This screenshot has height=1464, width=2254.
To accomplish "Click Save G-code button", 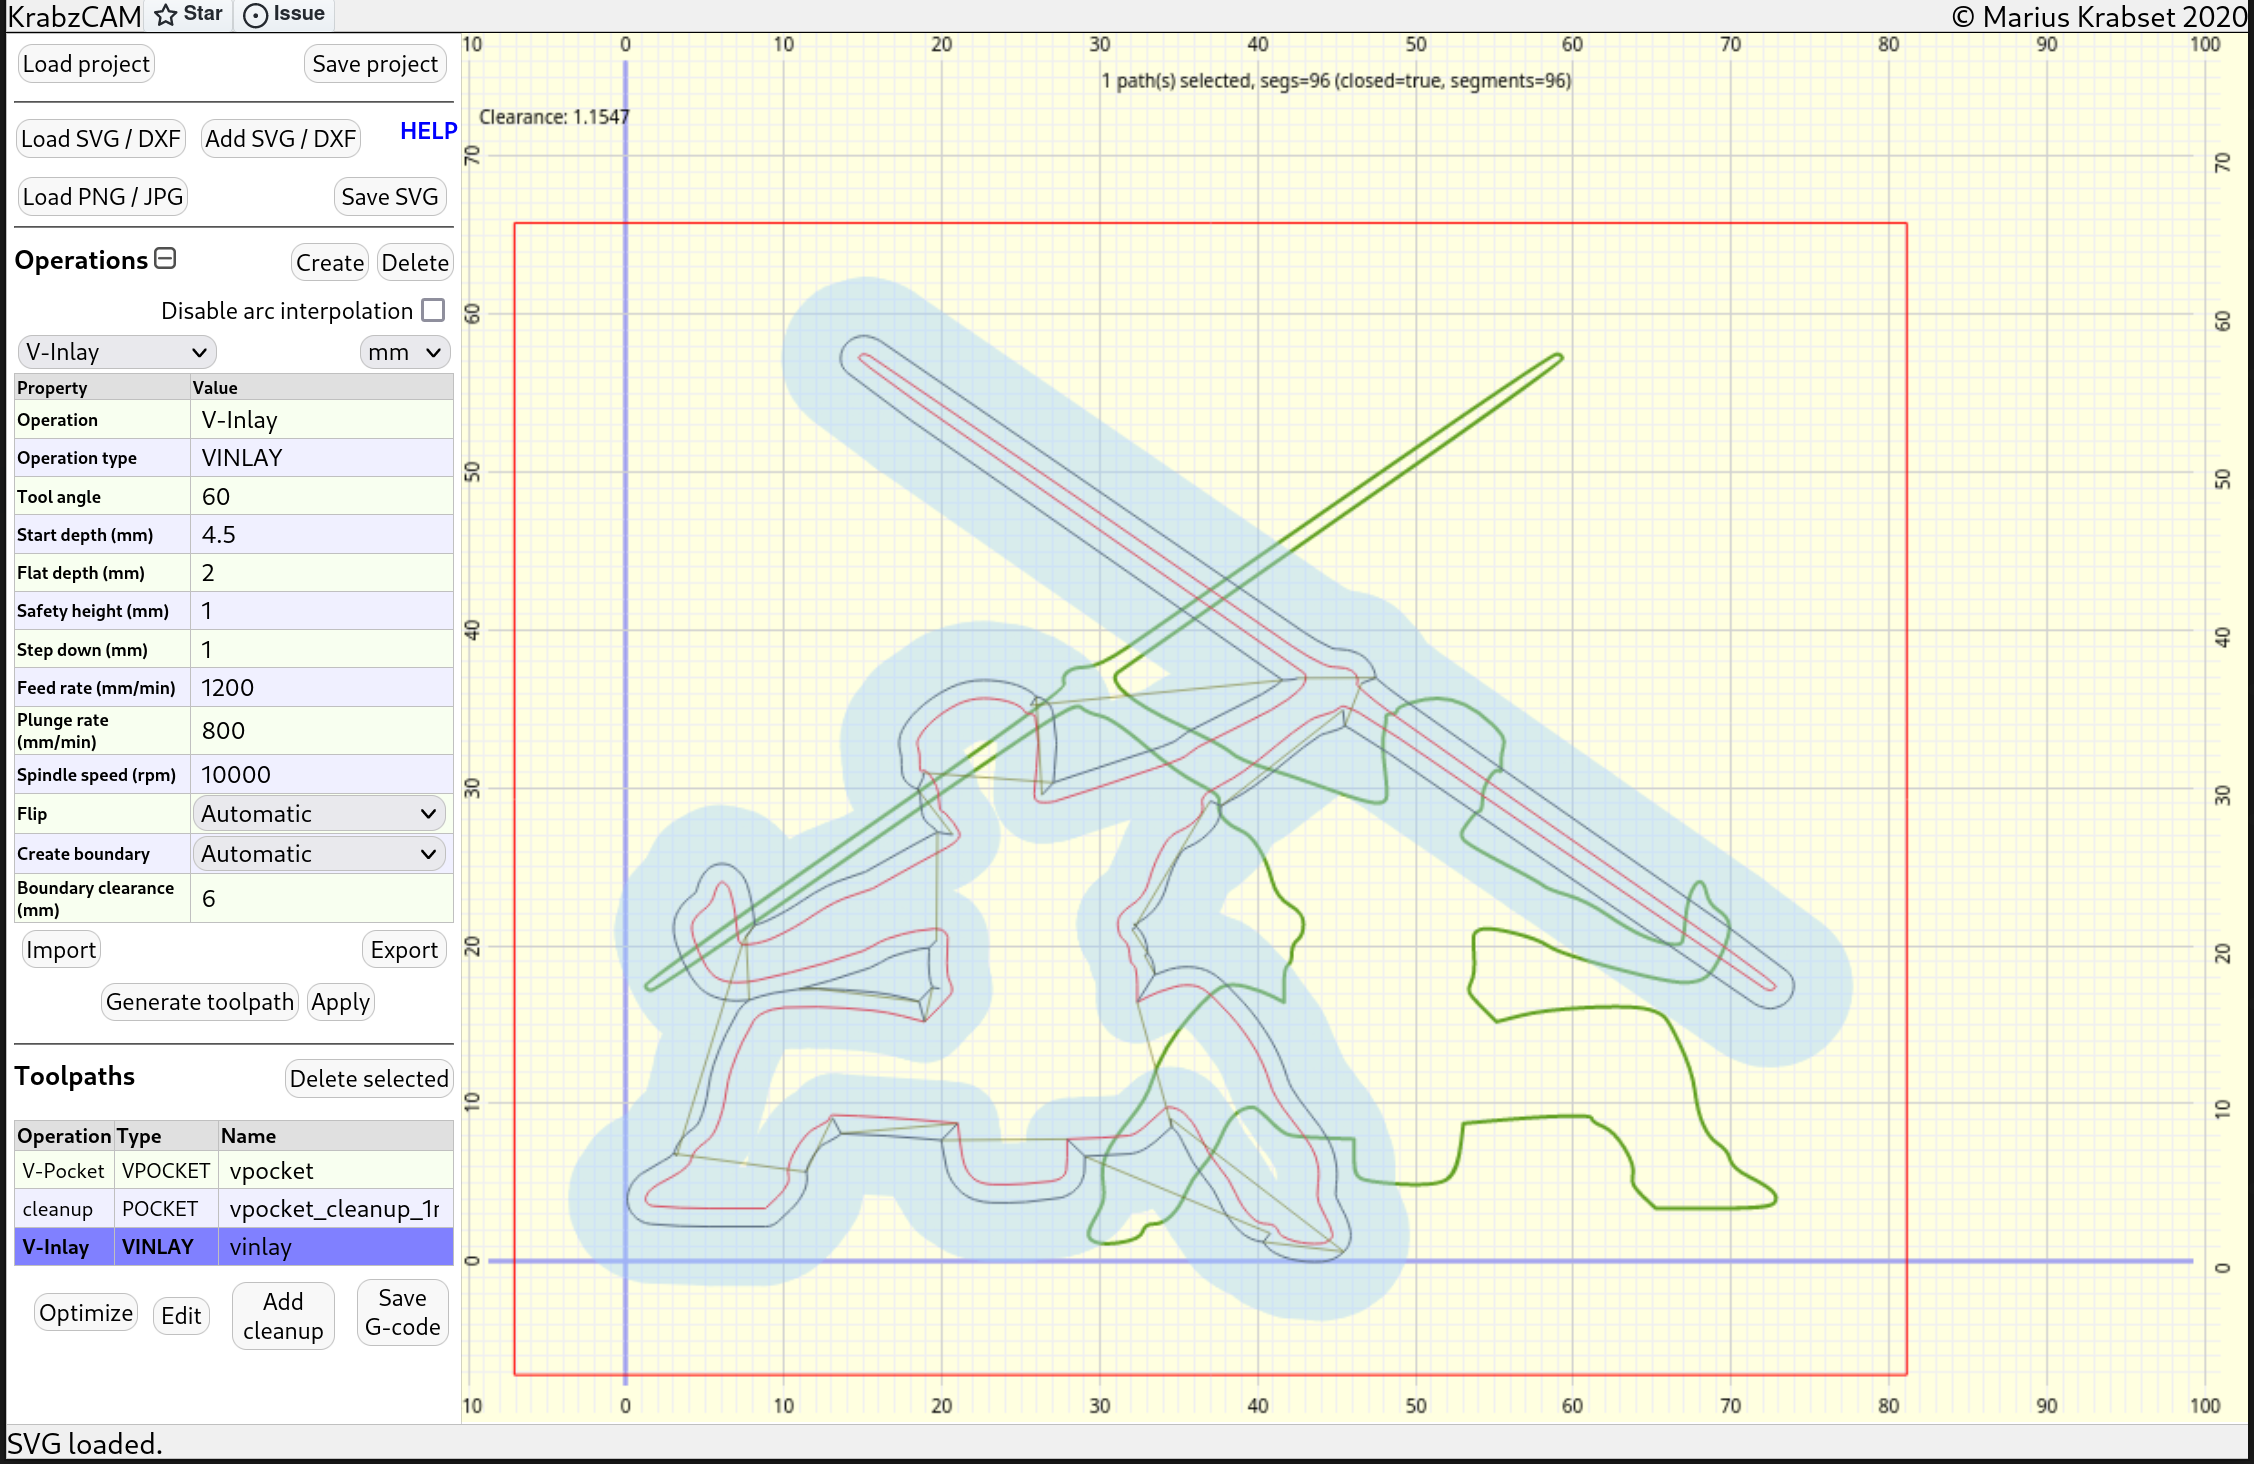I will coord(403,1313).
